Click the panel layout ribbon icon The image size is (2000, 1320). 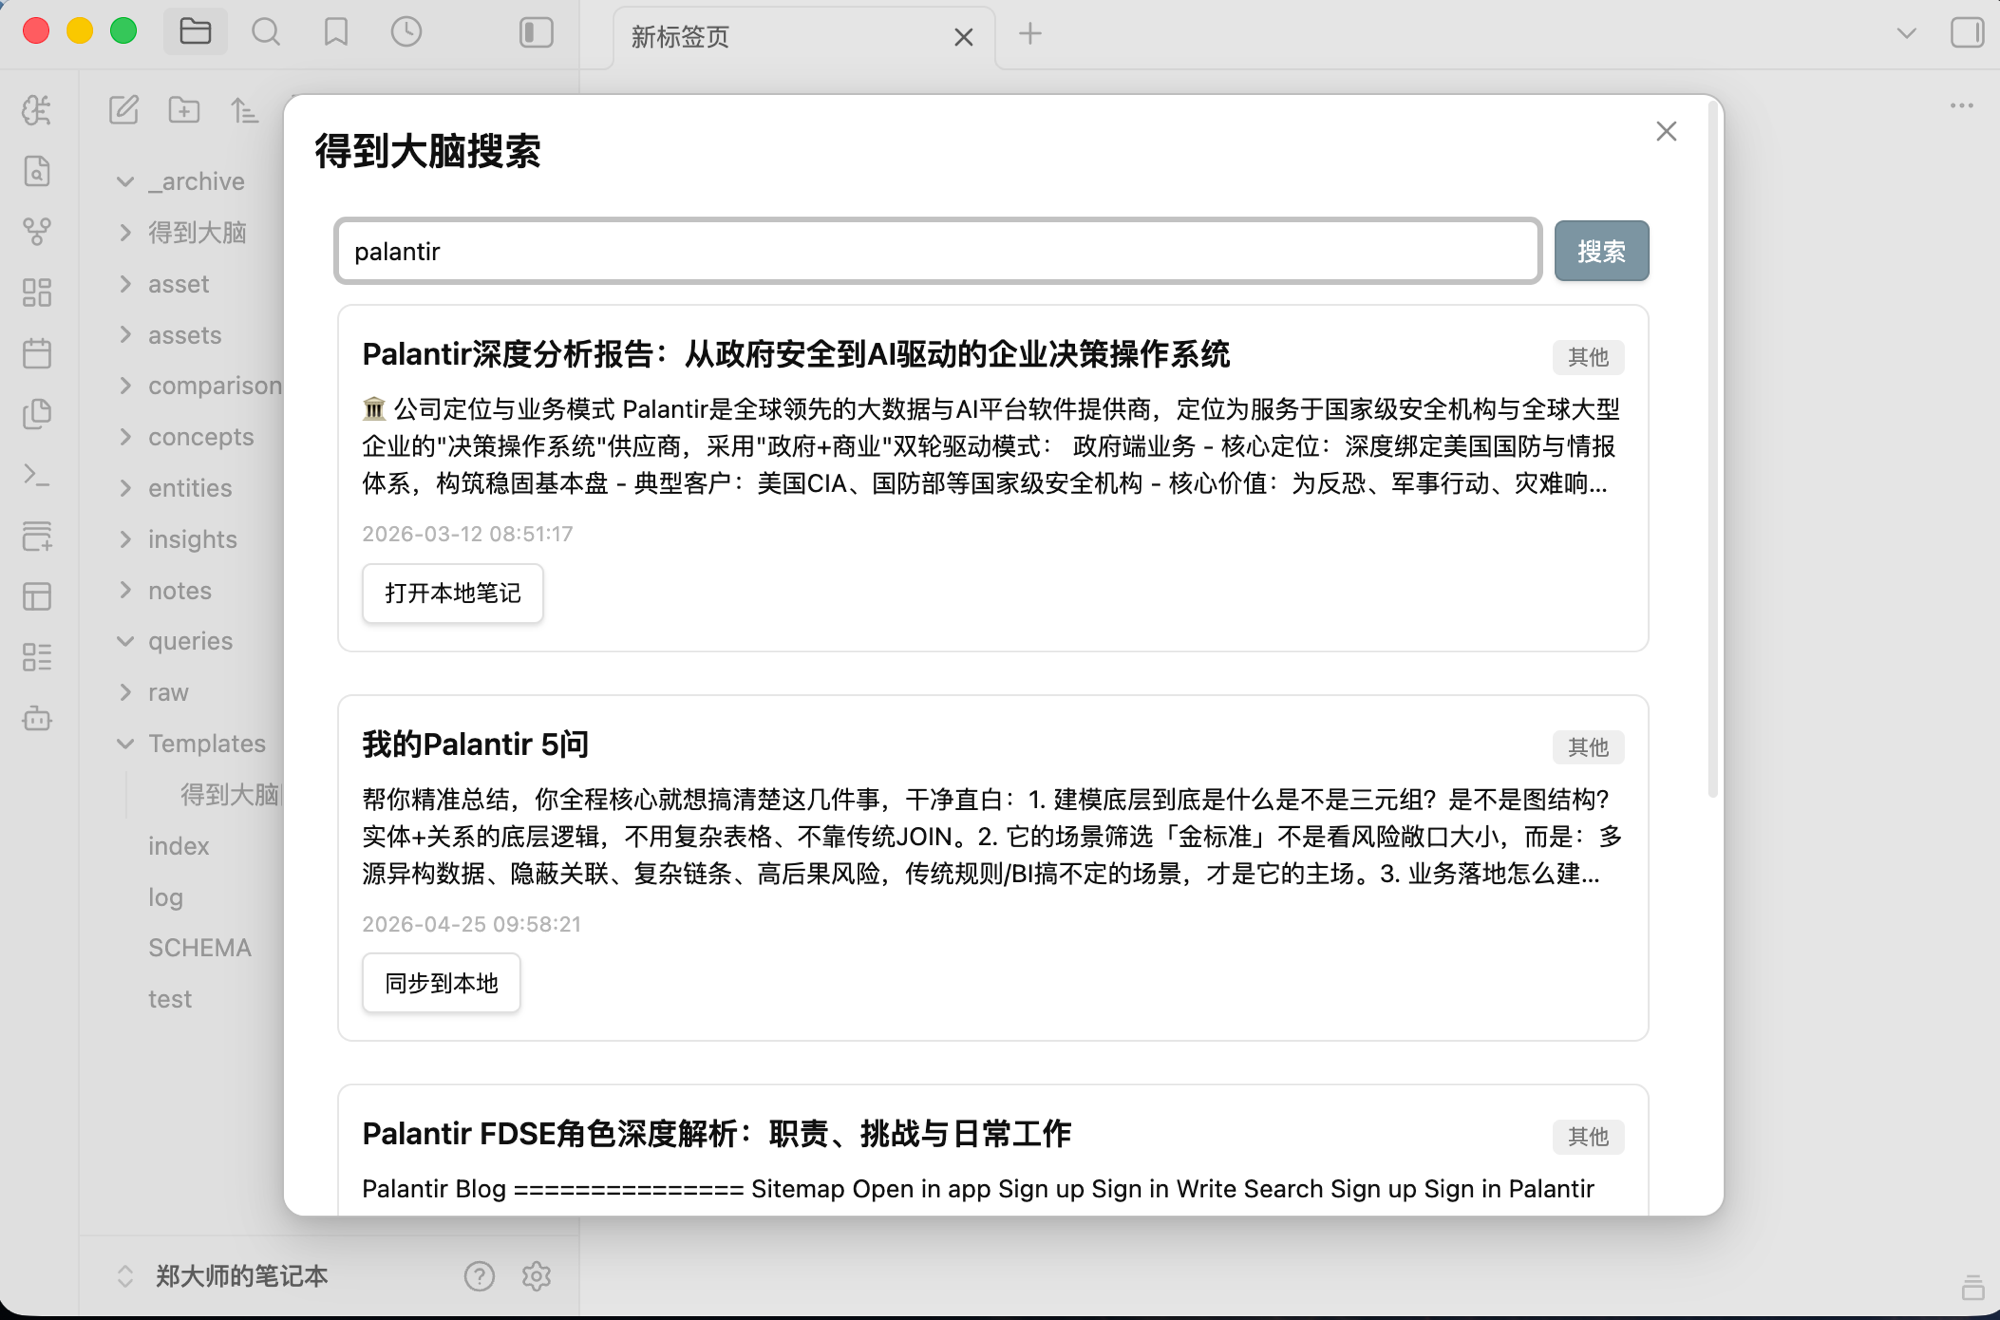tap(37, 597)
